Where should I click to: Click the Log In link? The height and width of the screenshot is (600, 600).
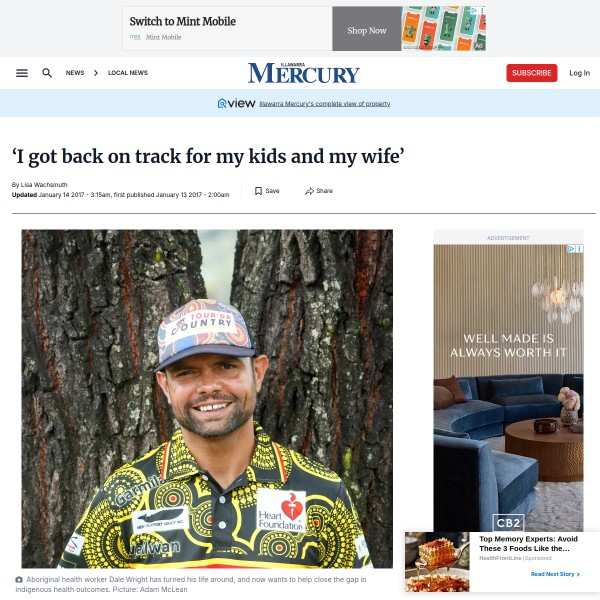coord(579,73)
